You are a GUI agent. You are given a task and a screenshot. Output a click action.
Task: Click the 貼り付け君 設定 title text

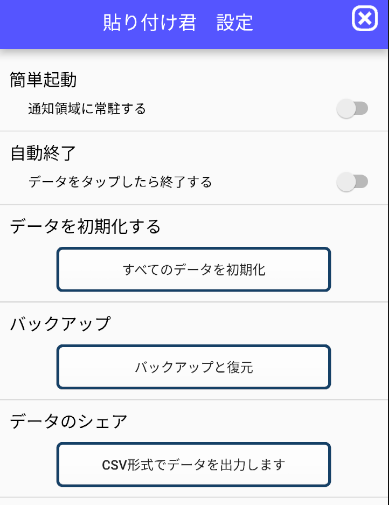pyautogui.click(x=178, y=23)
